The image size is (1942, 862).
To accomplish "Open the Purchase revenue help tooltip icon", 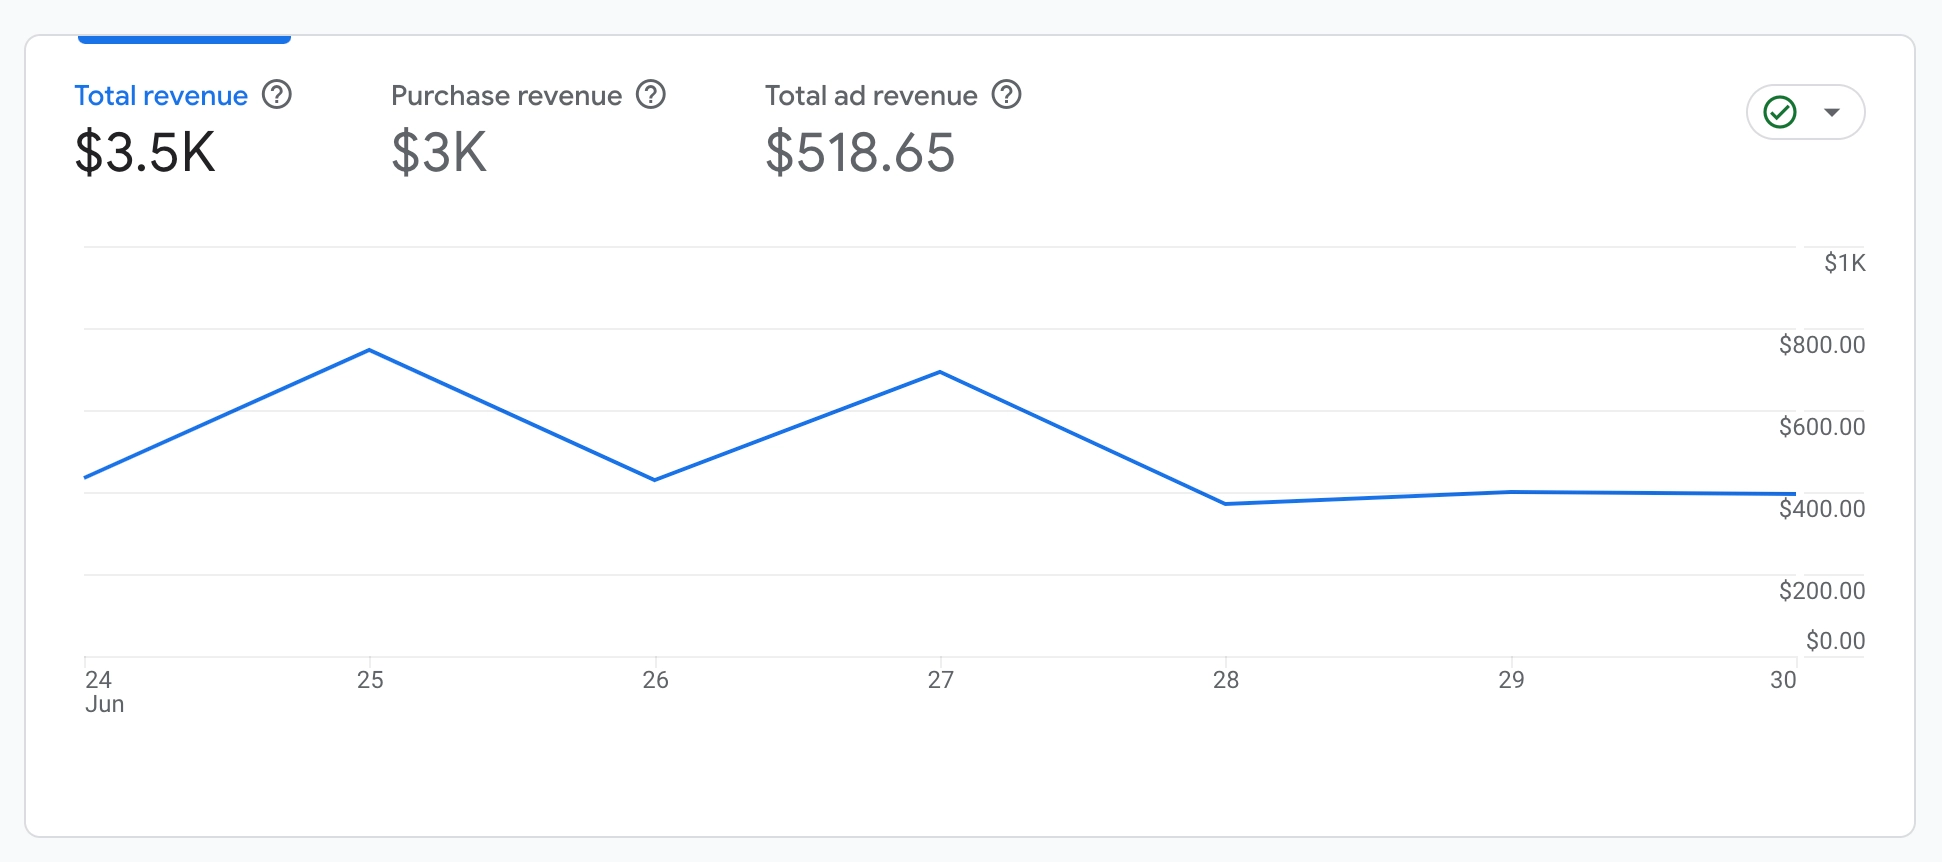I will point(651,95).
